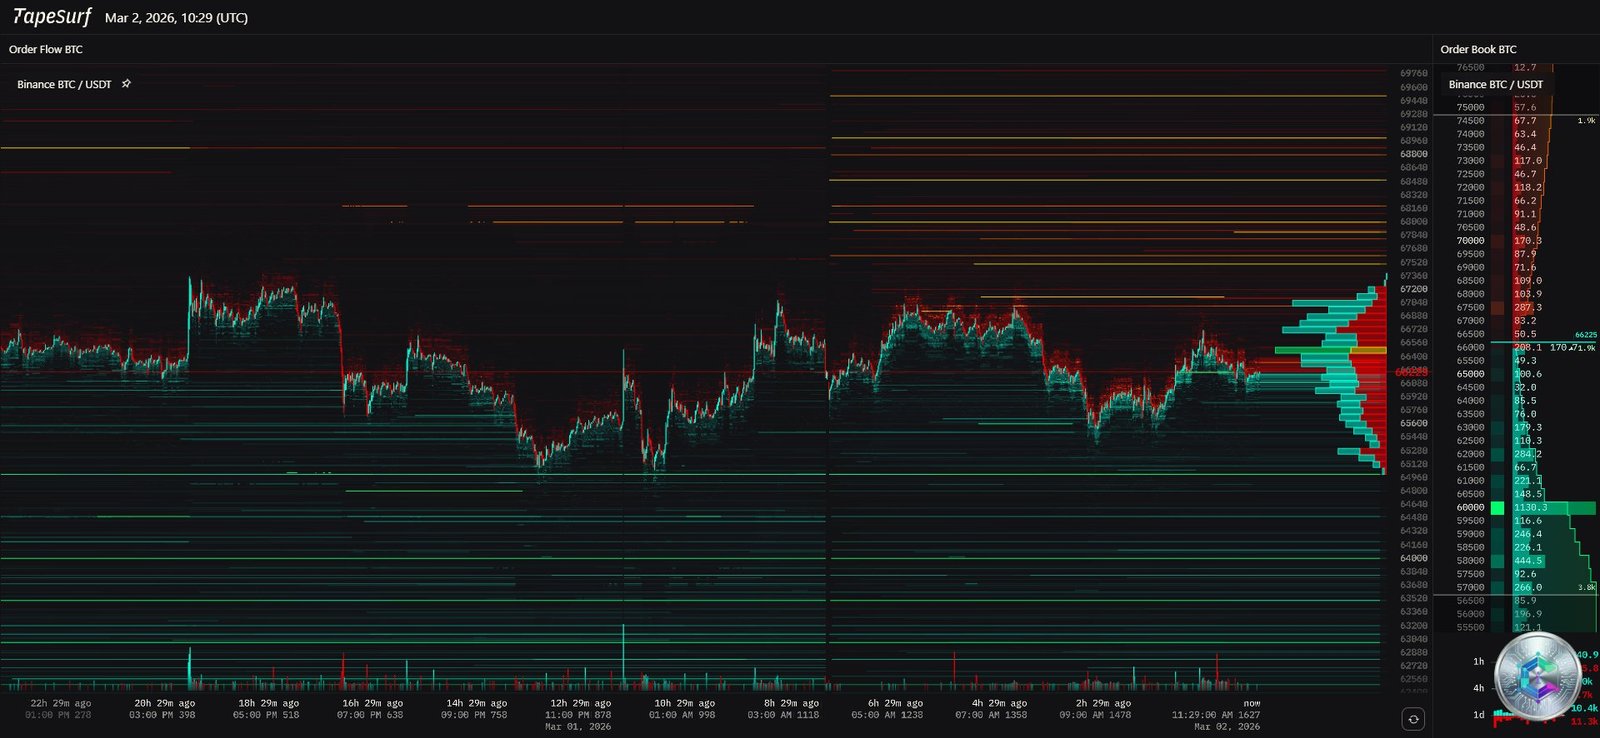Select the 1d volume timeframe row
The height and width of the screenshot is (738, 1600).
[1534, 715]
